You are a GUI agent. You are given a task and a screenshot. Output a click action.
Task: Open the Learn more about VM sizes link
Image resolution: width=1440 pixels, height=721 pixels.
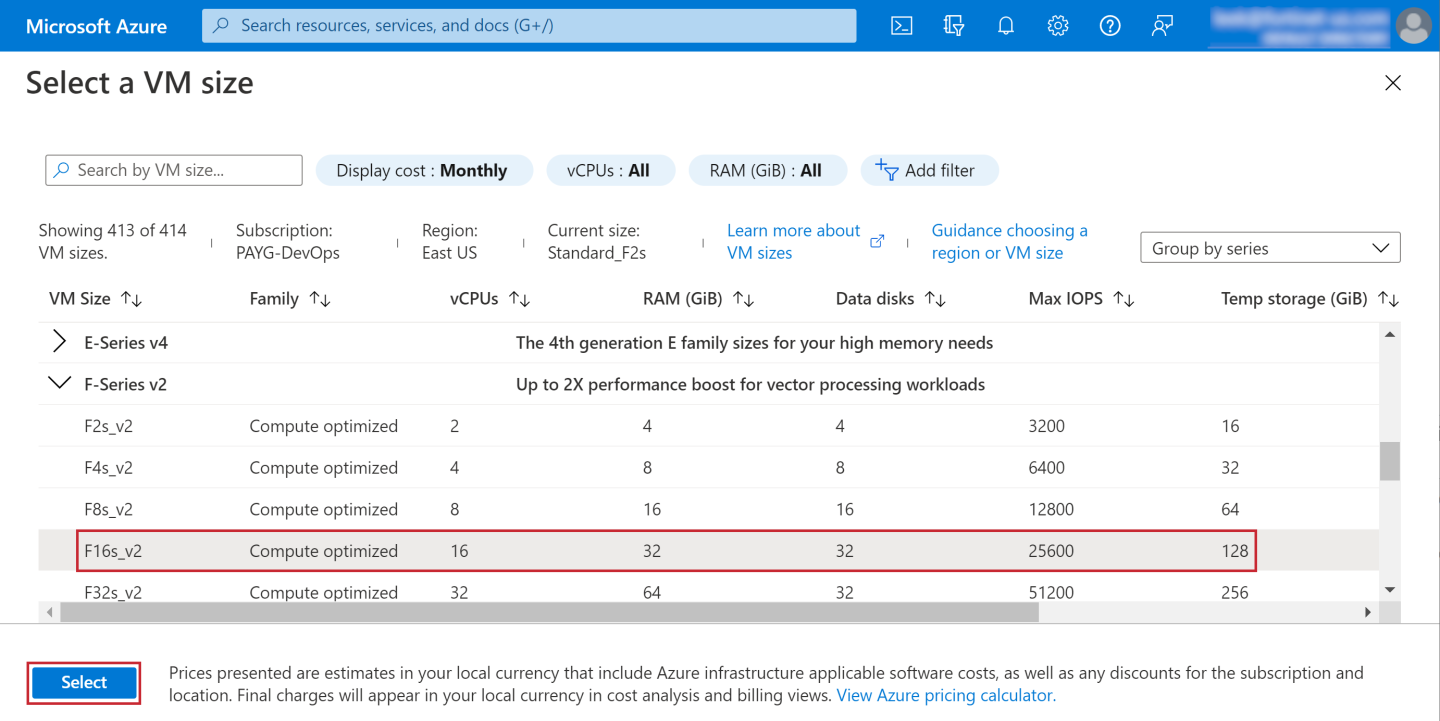coord(793,242)
